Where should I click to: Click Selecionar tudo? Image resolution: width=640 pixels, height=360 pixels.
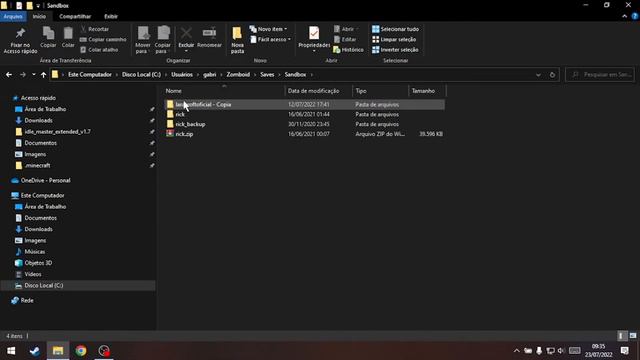pyautogui.click(x=396, y=29)
